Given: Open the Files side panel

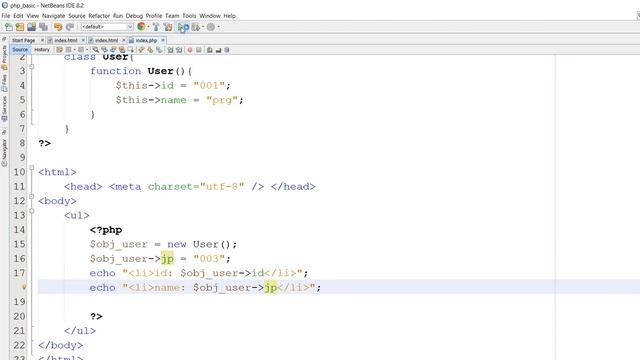Looking at the screenshot, I should tap(4, 83).
